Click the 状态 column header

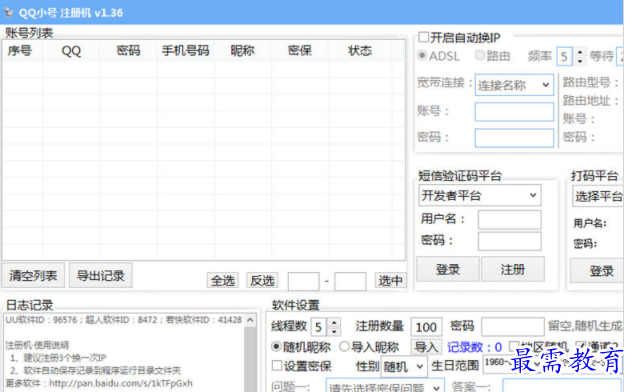(360, 51)
